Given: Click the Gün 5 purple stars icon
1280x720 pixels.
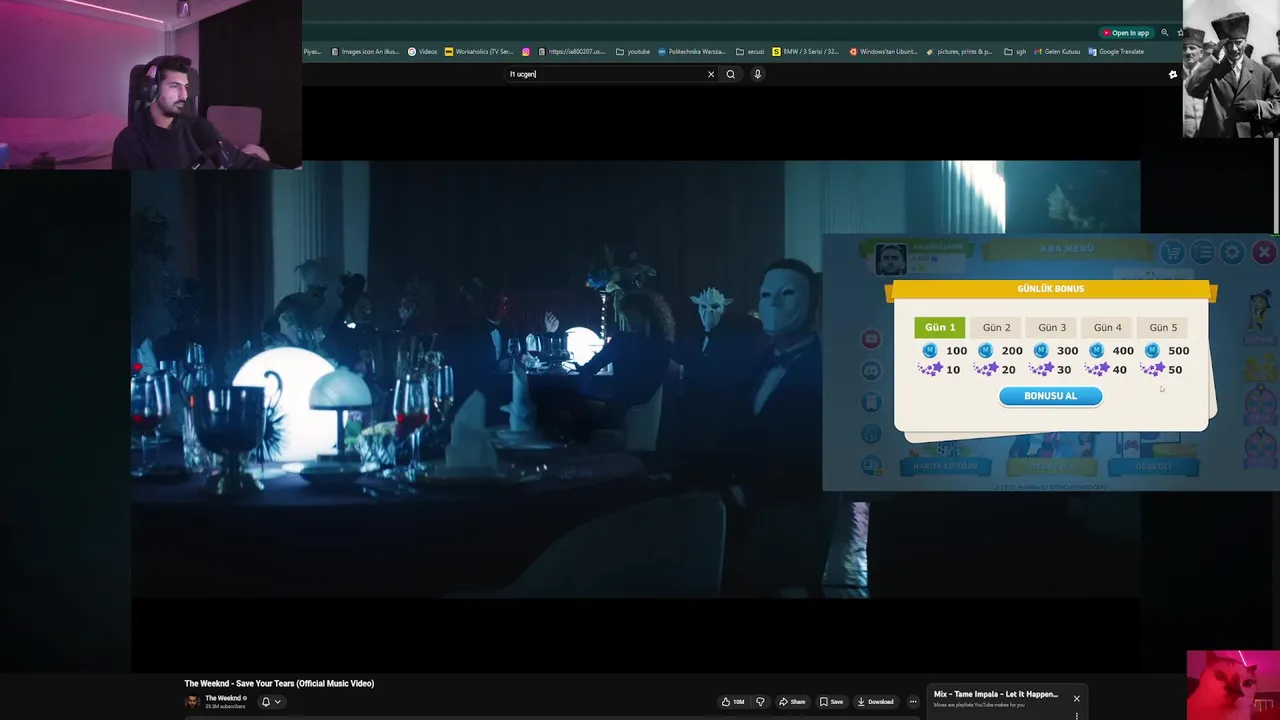Looking at the screenshot, I should [1152, 370].
